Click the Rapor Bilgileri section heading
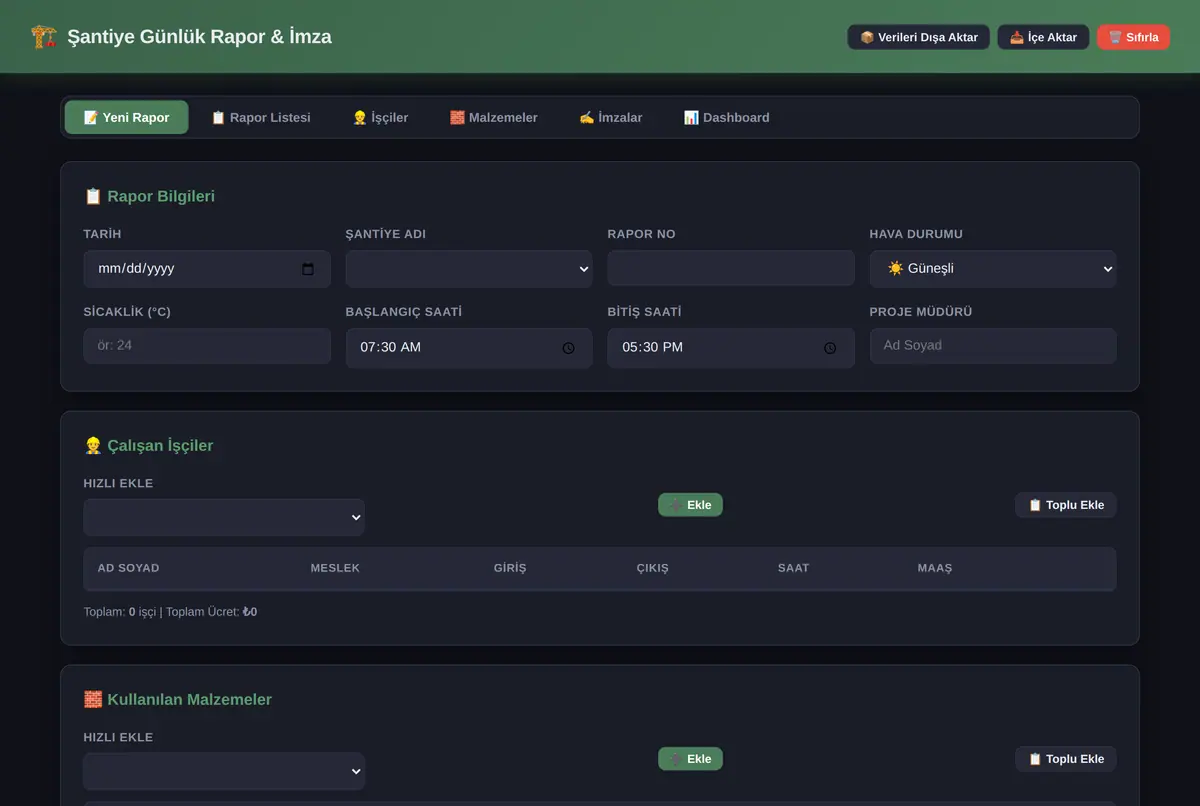The height and width of the screenshot is (806, 1200). coord(150,196)
